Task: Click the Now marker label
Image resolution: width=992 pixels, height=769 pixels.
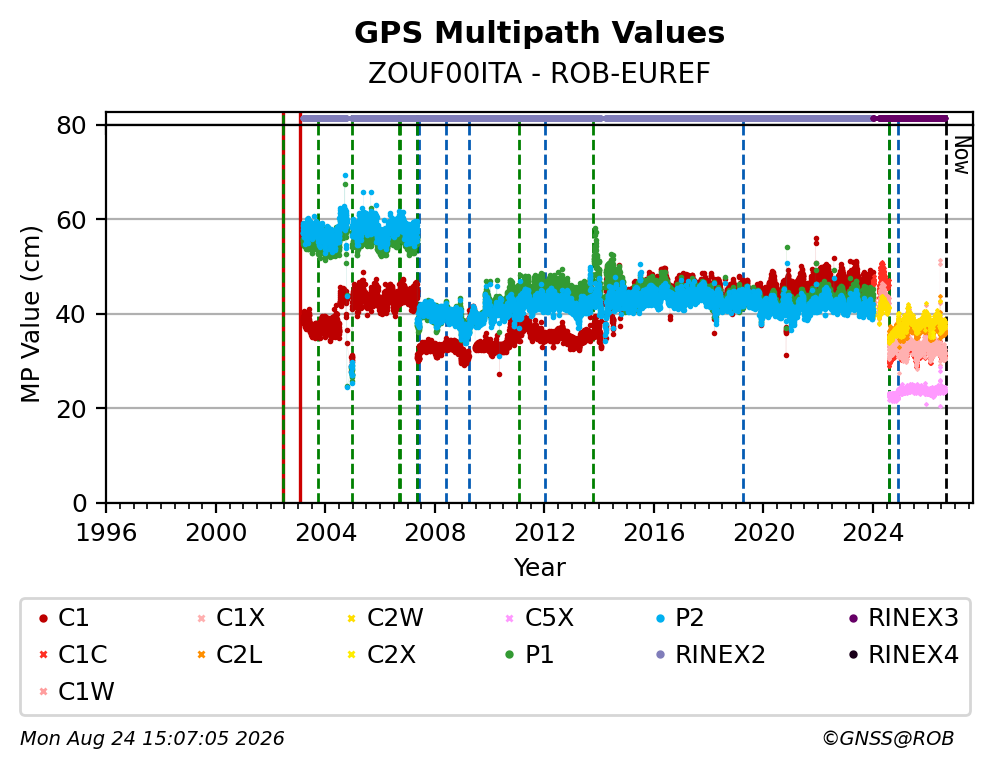Action: [962, 156]
